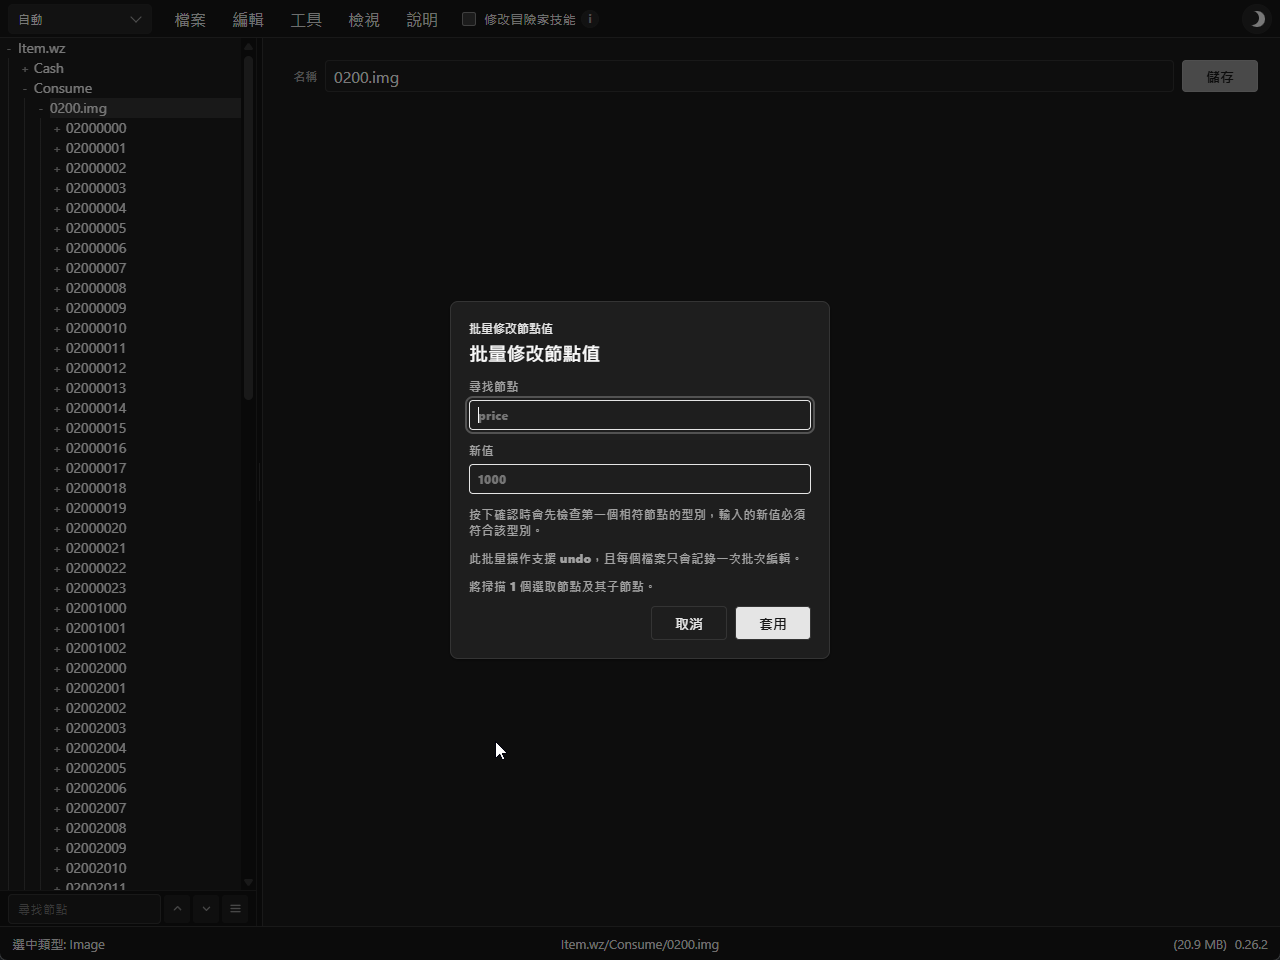Screen dimensions: 1280x960
Task: Select tree item 02000003
Action: tap(96, 188)
